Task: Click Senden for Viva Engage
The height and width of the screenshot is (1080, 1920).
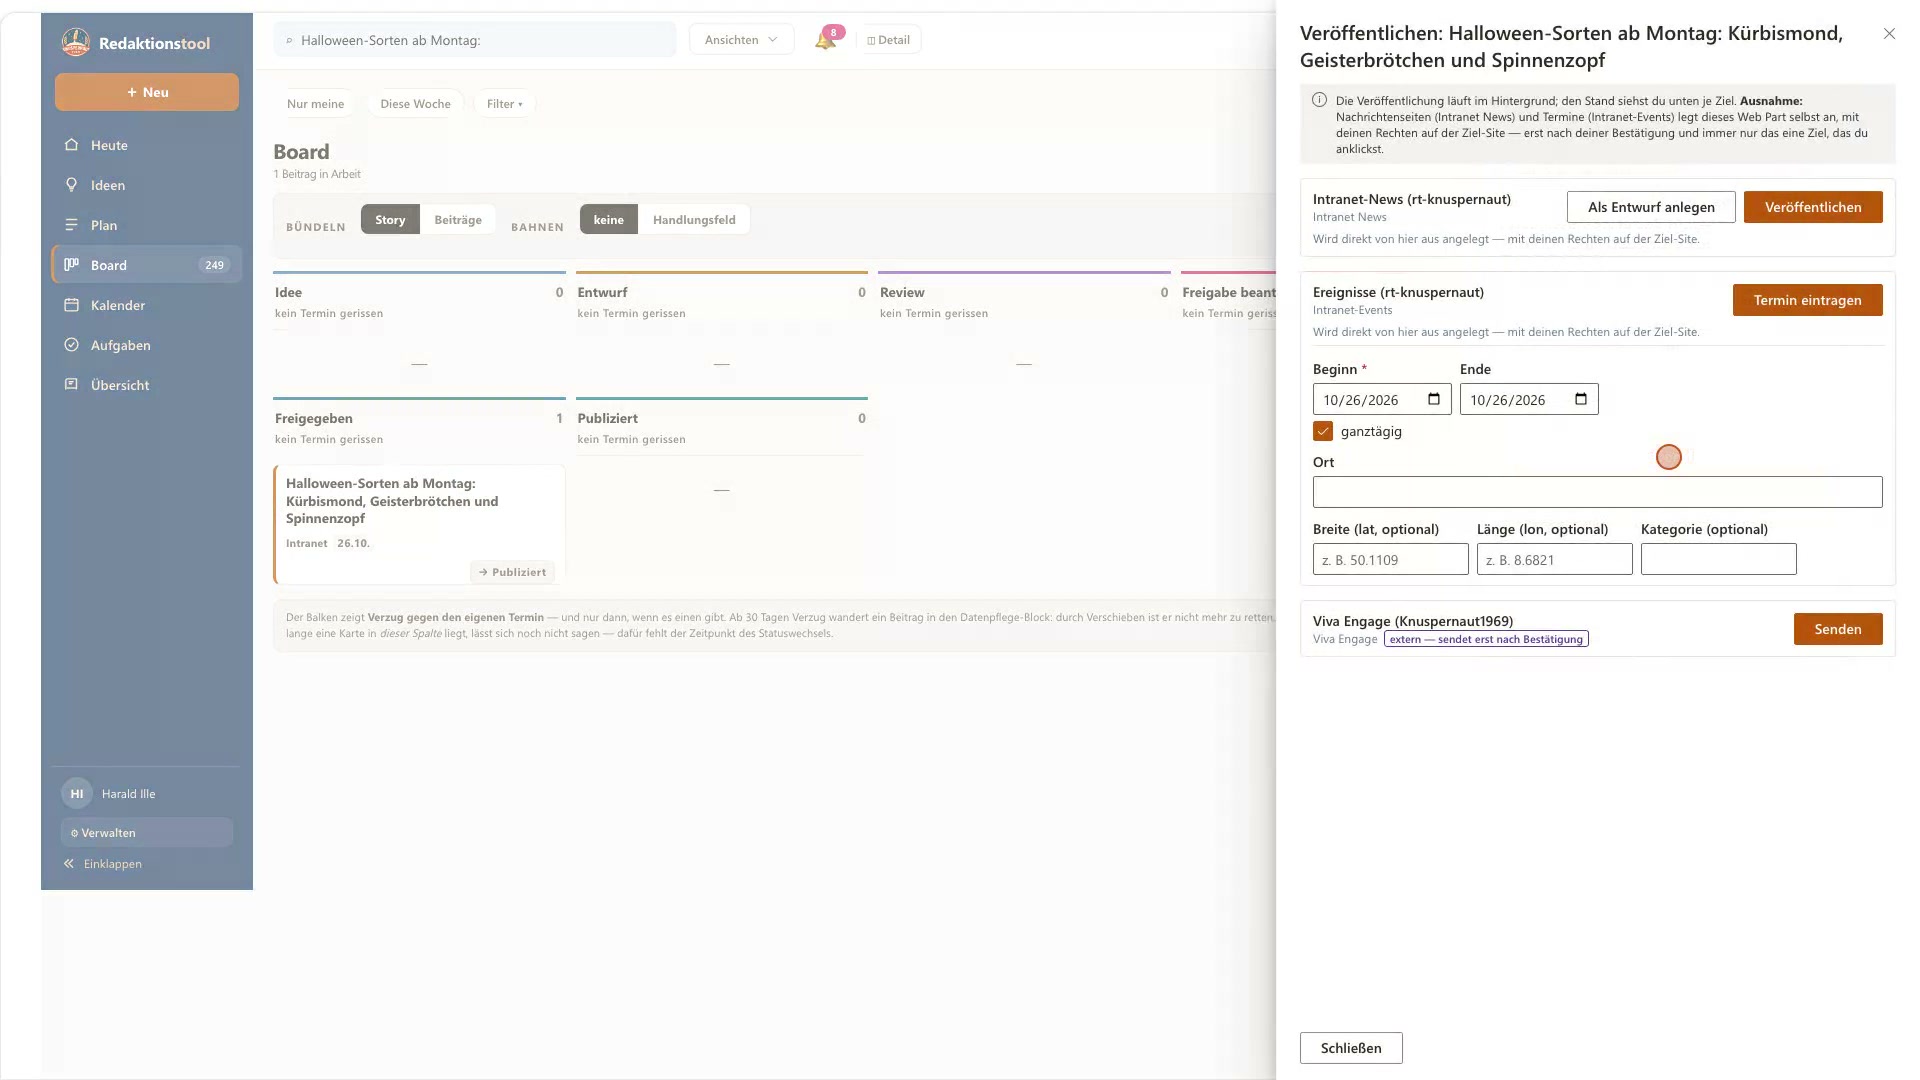Action: click(x=1838, y=629)
